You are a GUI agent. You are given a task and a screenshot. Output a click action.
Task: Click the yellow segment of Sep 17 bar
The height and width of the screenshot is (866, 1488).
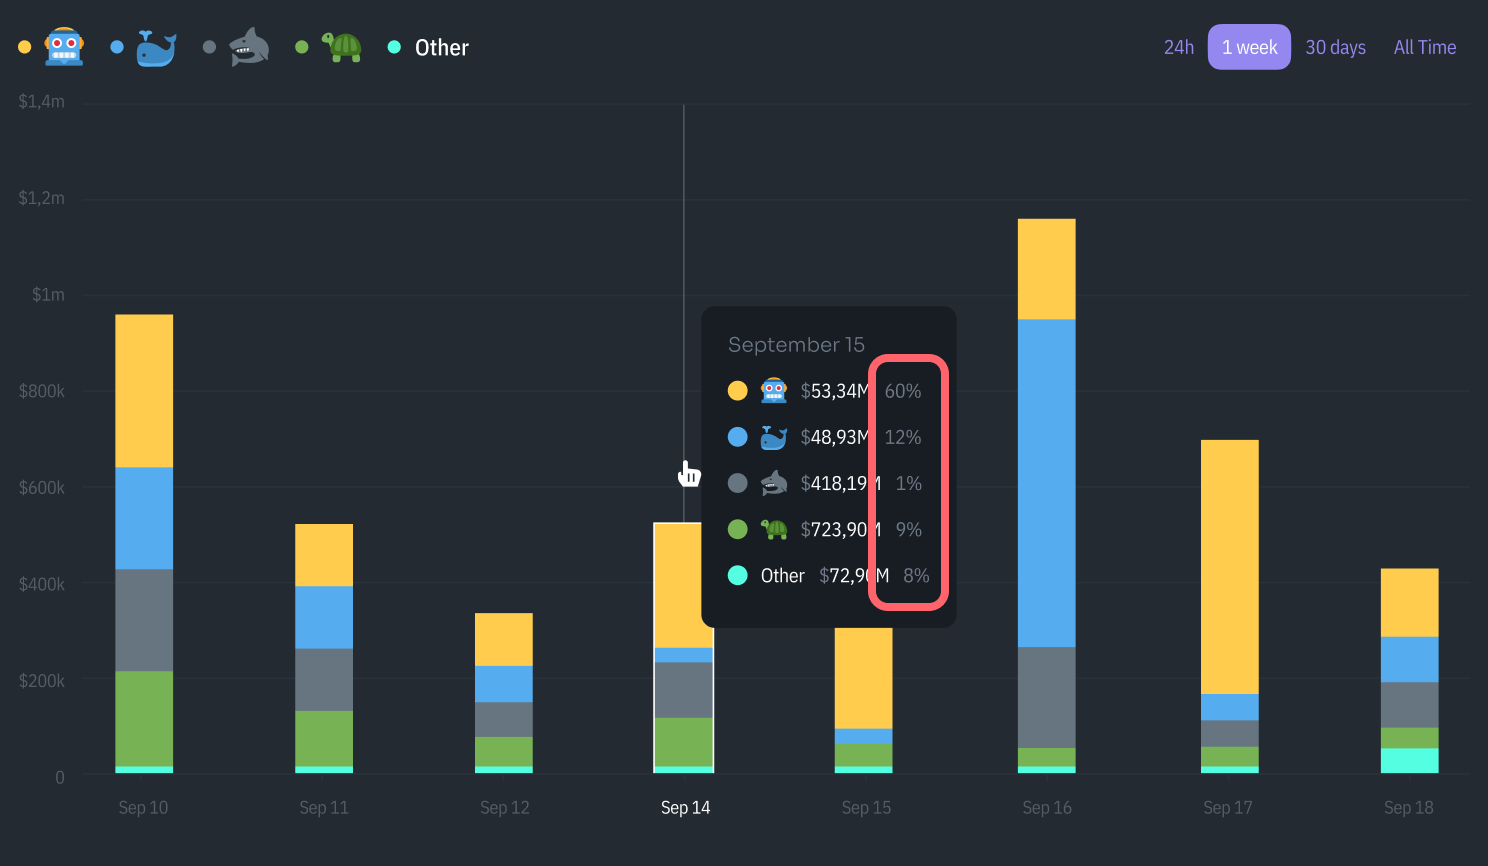point(1229,565)
